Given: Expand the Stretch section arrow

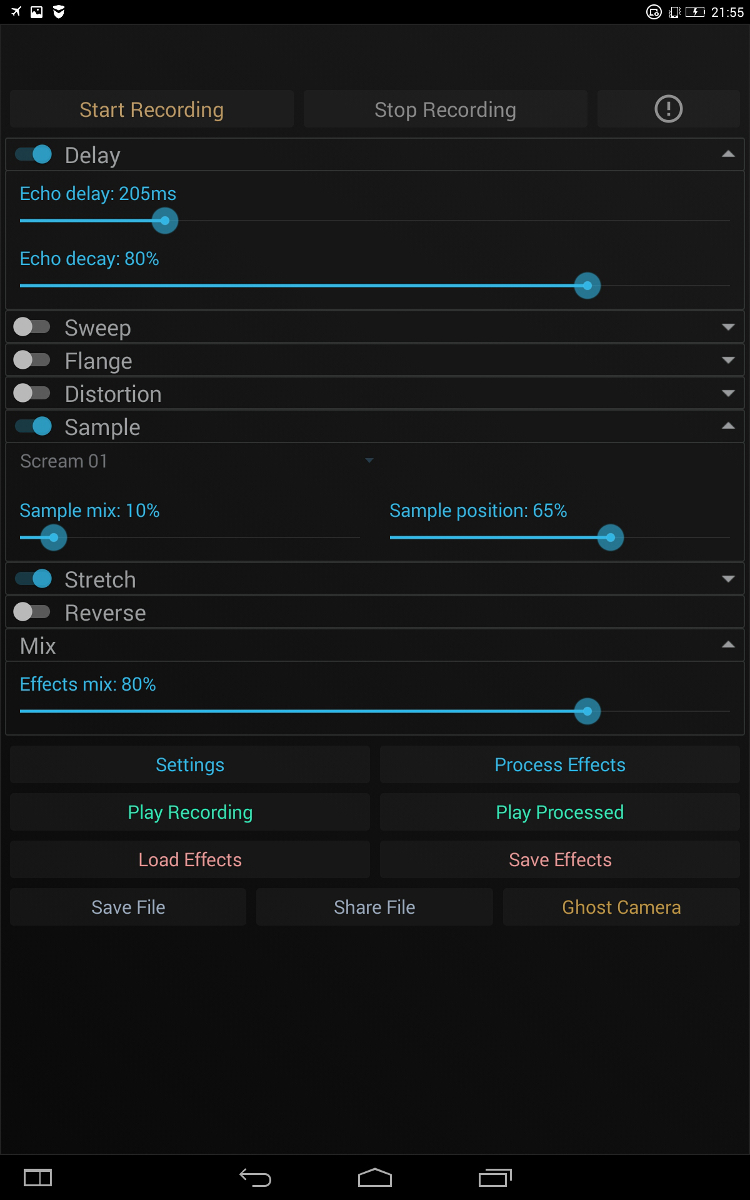Looking at the screenshot, I should click(x=728, y=579).
